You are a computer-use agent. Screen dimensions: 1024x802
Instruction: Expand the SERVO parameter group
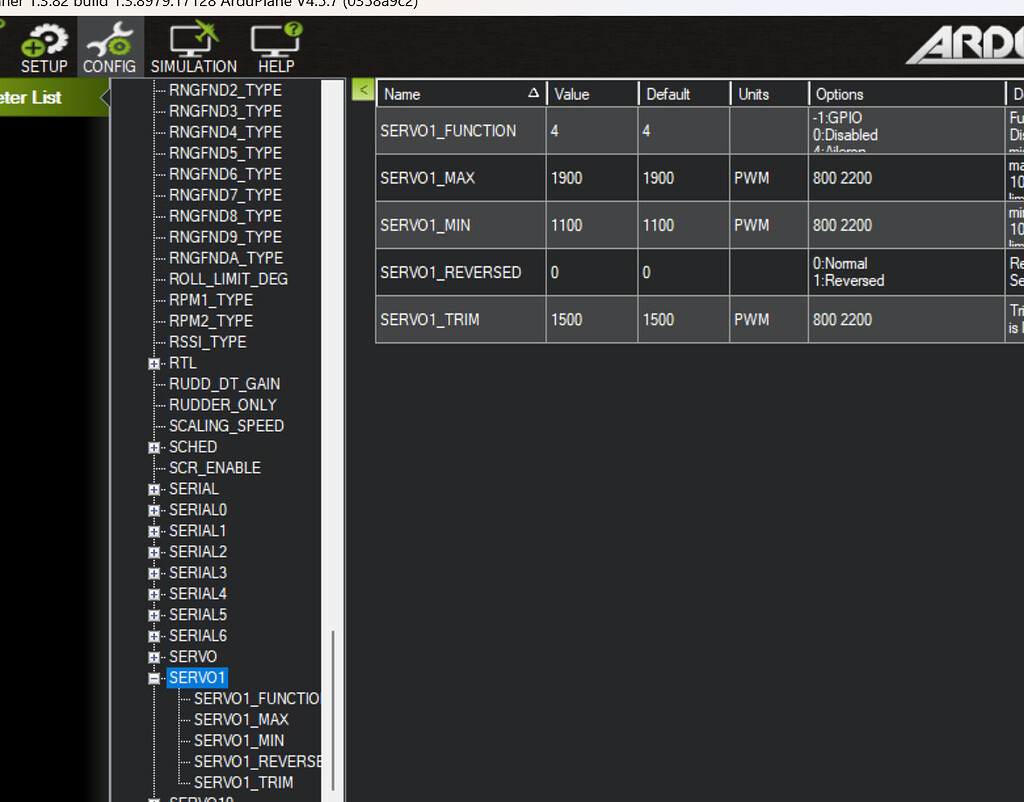click(x=154, y=658)
